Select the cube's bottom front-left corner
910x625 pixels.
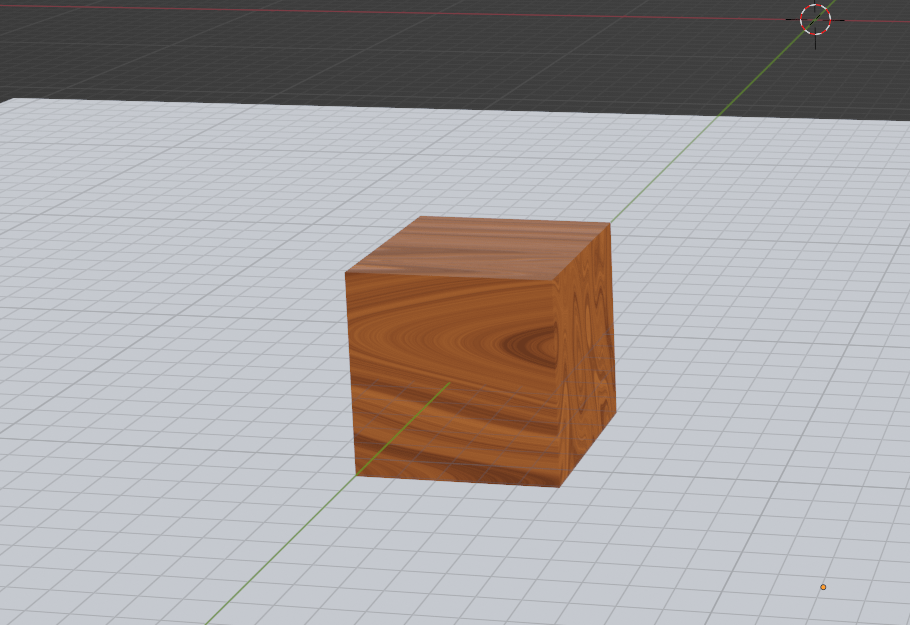pos(355,475)
